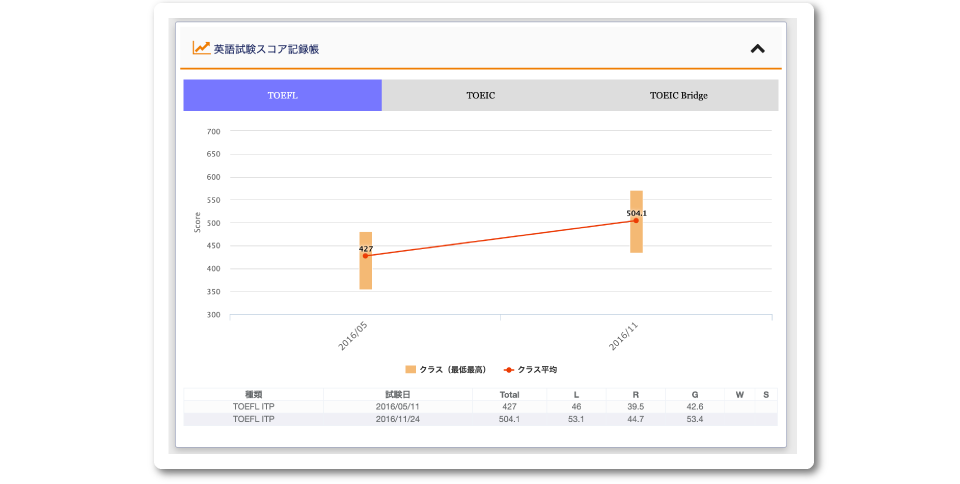Viewport: 960px width, 484px height.
Task: Click the 試験日 column header
Action: coord(397,395)
